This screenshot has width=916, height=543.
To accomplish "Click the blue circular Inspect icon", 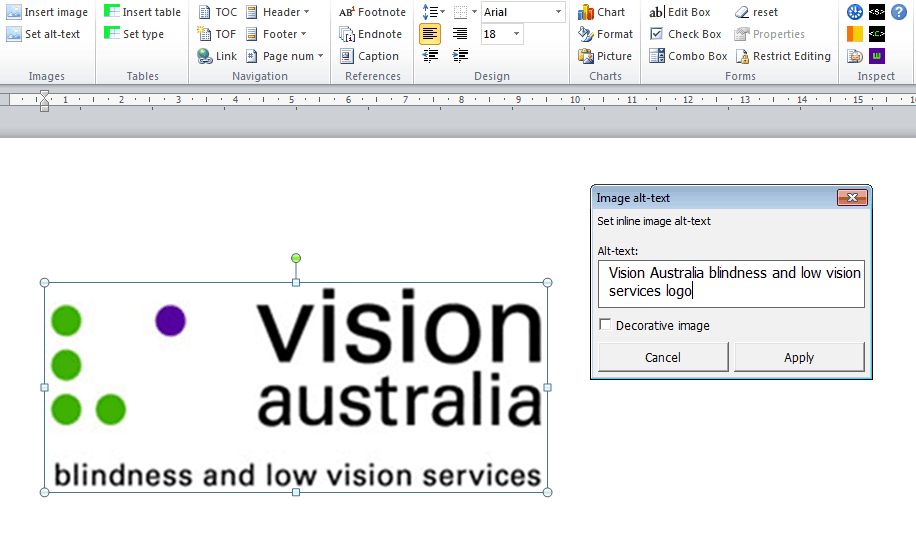I will (855, 12).
